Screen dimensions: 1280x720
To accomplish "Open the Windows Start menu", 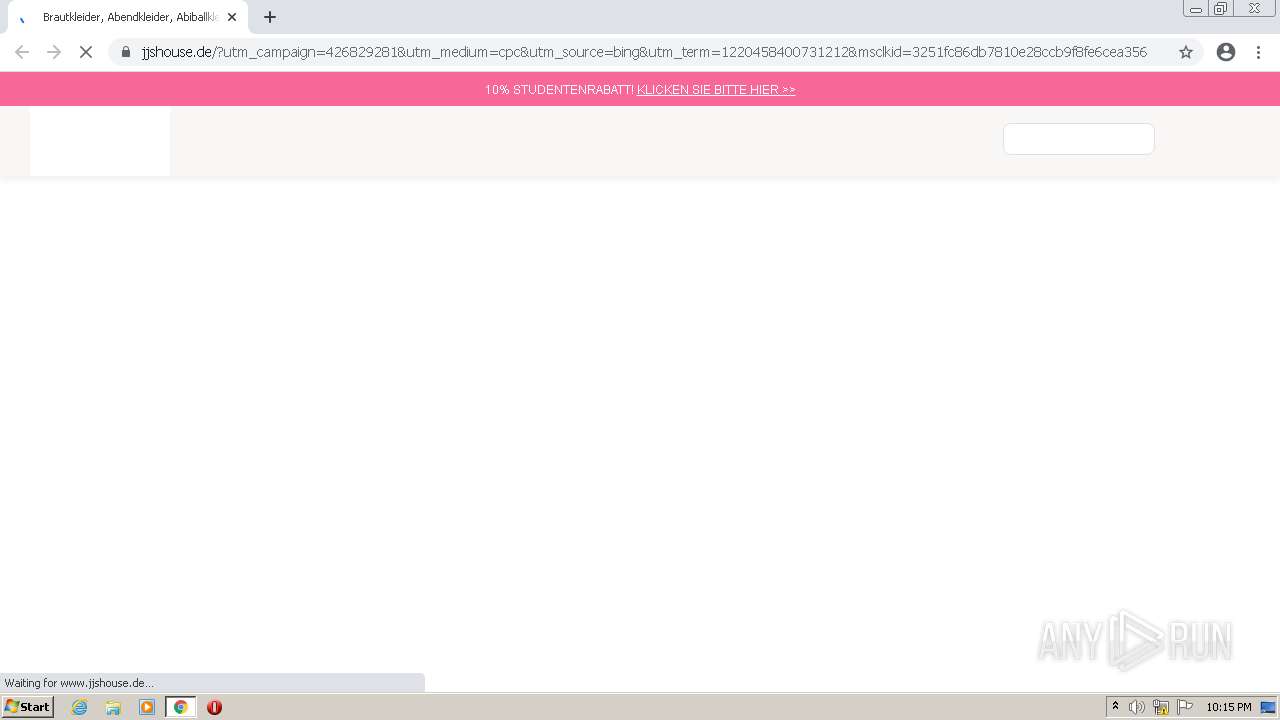I will [x=28, y=707].
